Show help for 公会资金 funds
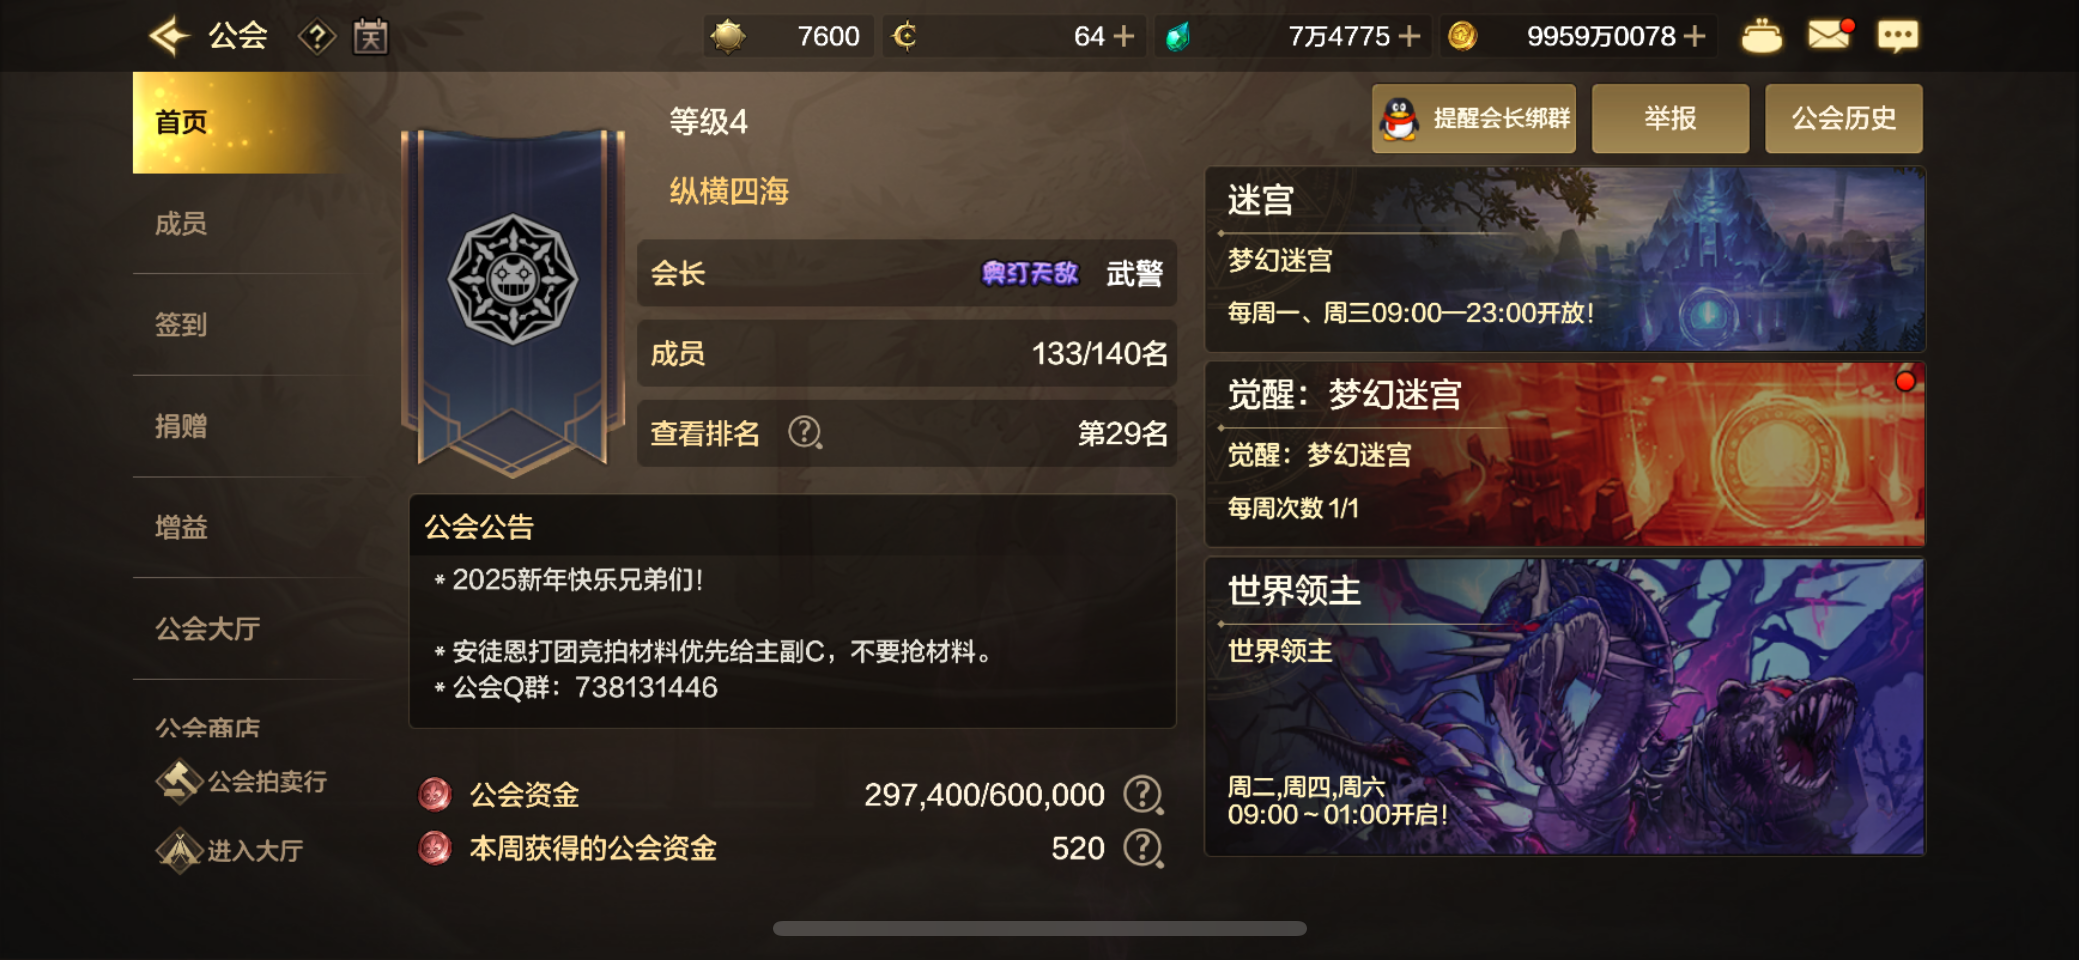The width and height of the screenshot is (2079, 960). [x=1143, y=795]
